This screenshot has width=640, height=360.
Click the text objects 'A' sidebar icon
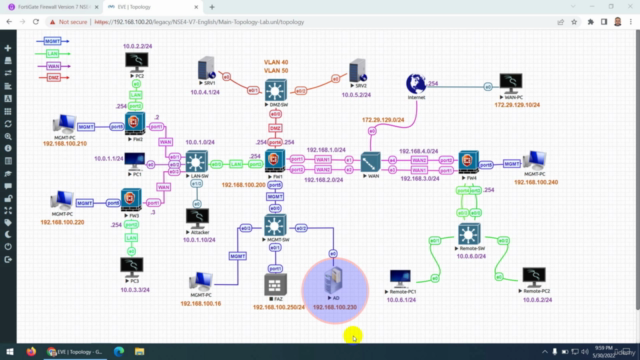[x=8, y=99]
